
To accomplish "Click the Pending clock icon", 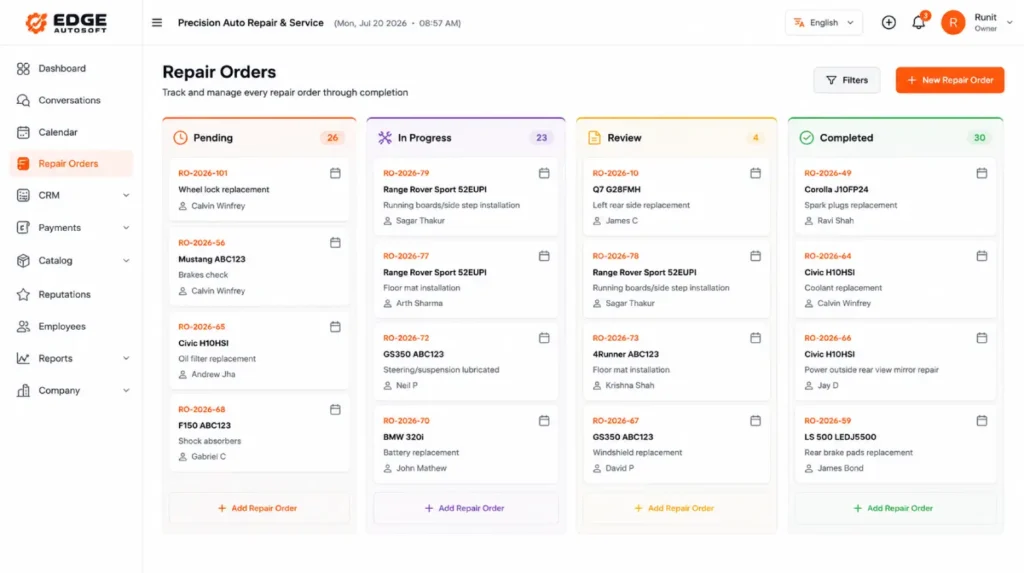I will (180, 138).
